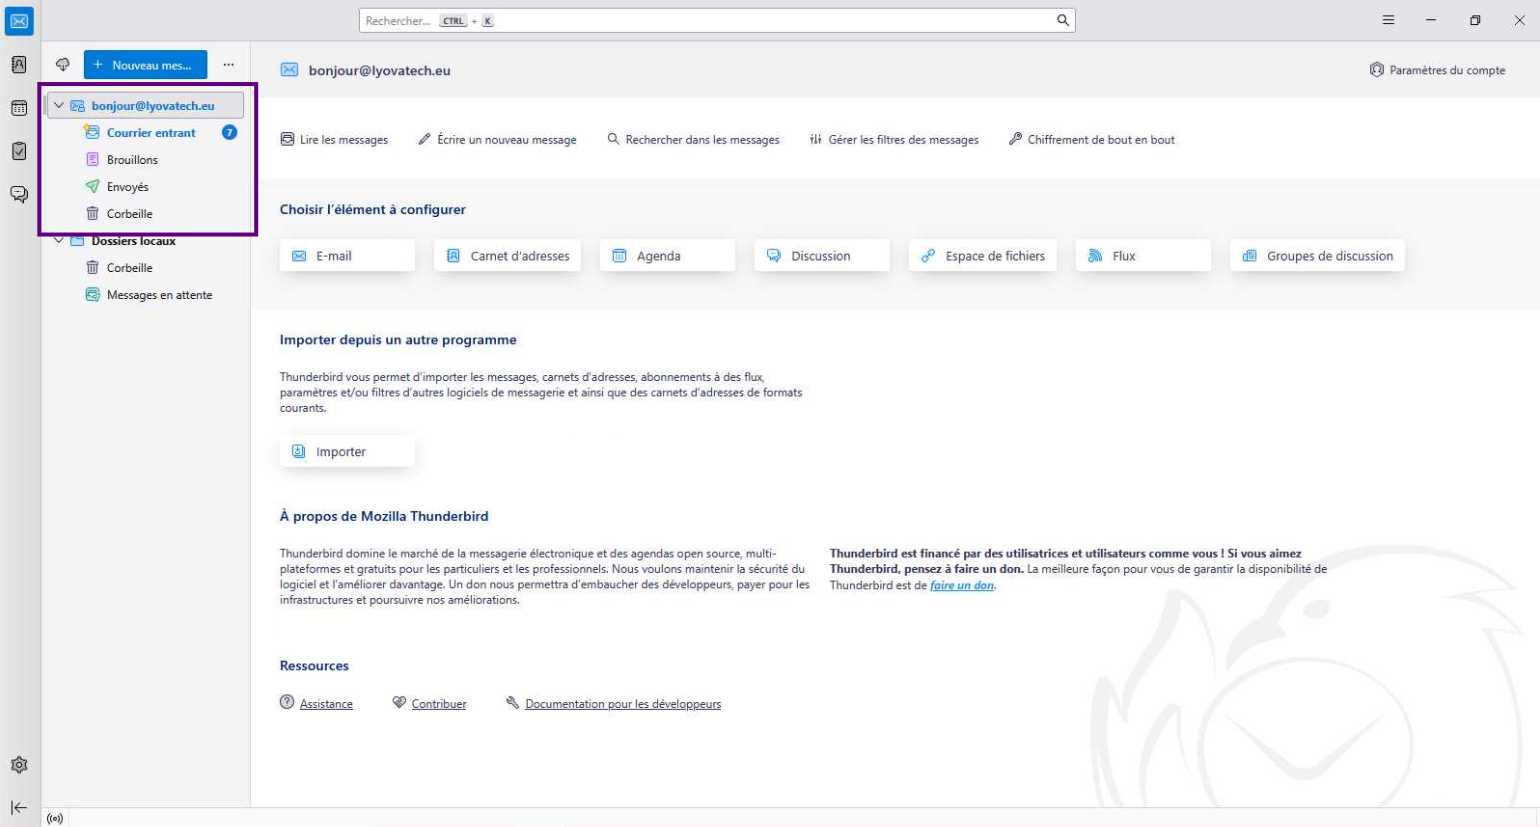Collapse the spaces toolbar arrow icon
The image size is (1540, 827).
(19, 808)
